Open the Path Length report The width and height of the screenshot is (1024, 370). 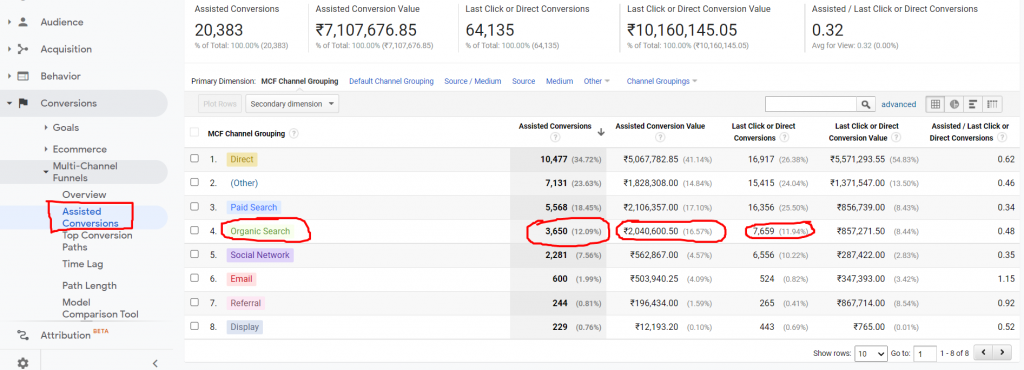89,286
